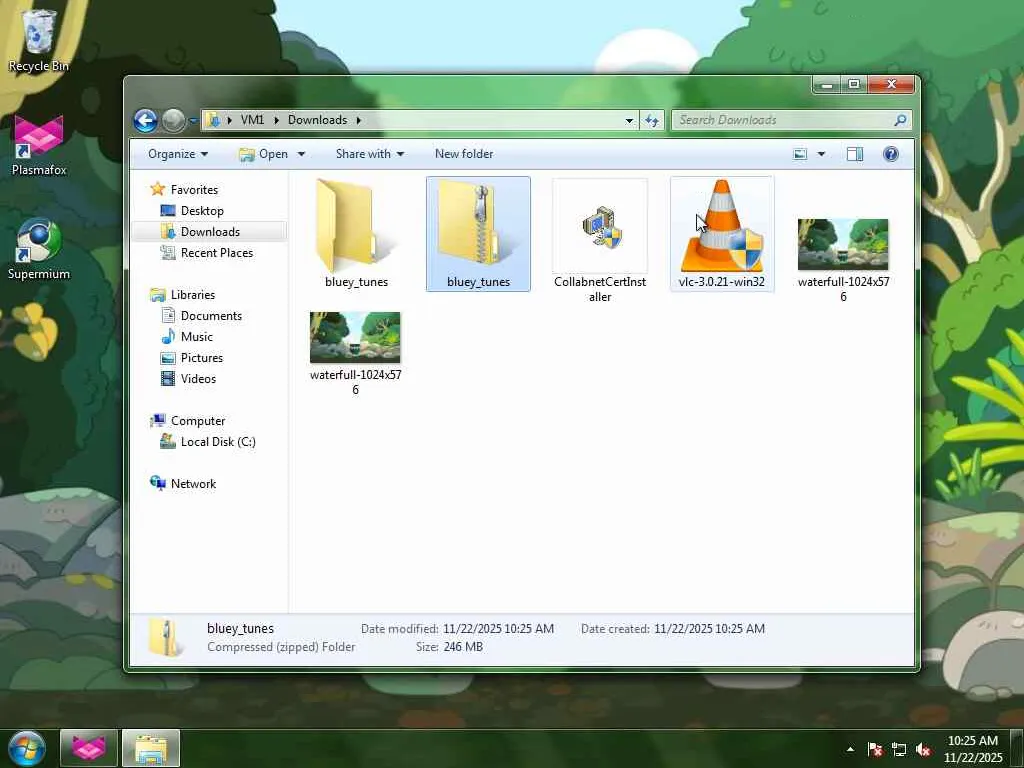This screenshot has width=1024, height=768.
Task: Click the 246 MB size value
Action: (x=463, y=647)
